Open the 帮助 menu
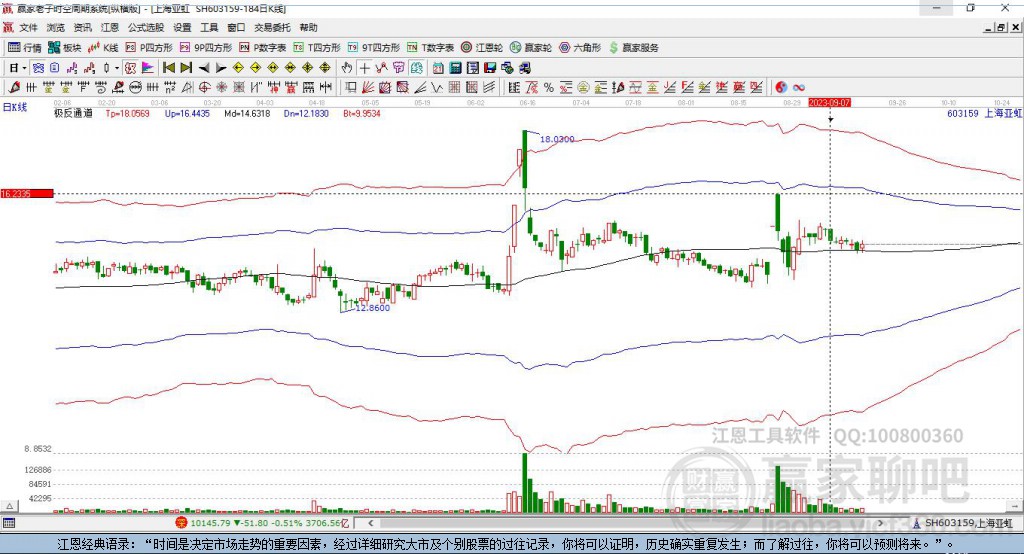Image resolution: width=1024 pixels, height=554 pixels. click(x=308, y=27)
